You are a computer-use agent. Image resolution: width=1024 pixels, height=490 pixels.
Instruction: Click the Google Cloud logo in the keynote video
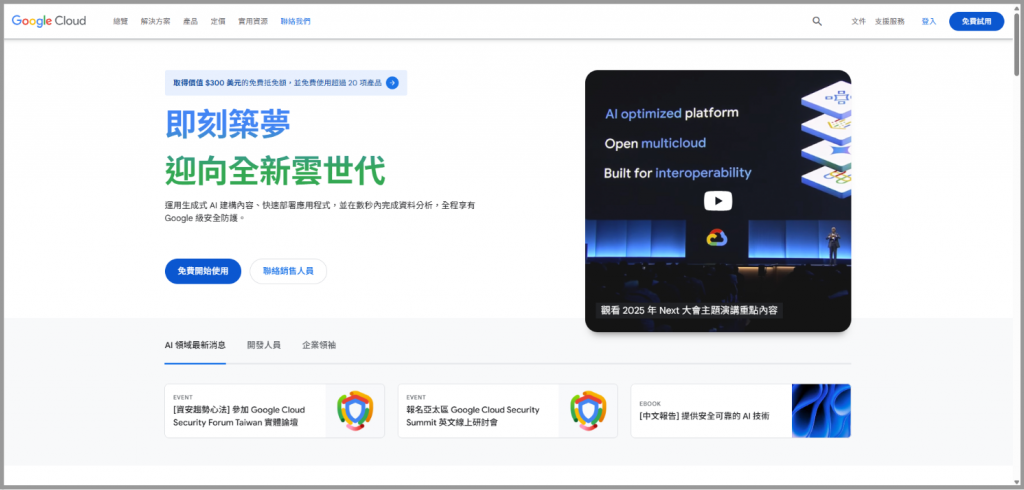717,238
